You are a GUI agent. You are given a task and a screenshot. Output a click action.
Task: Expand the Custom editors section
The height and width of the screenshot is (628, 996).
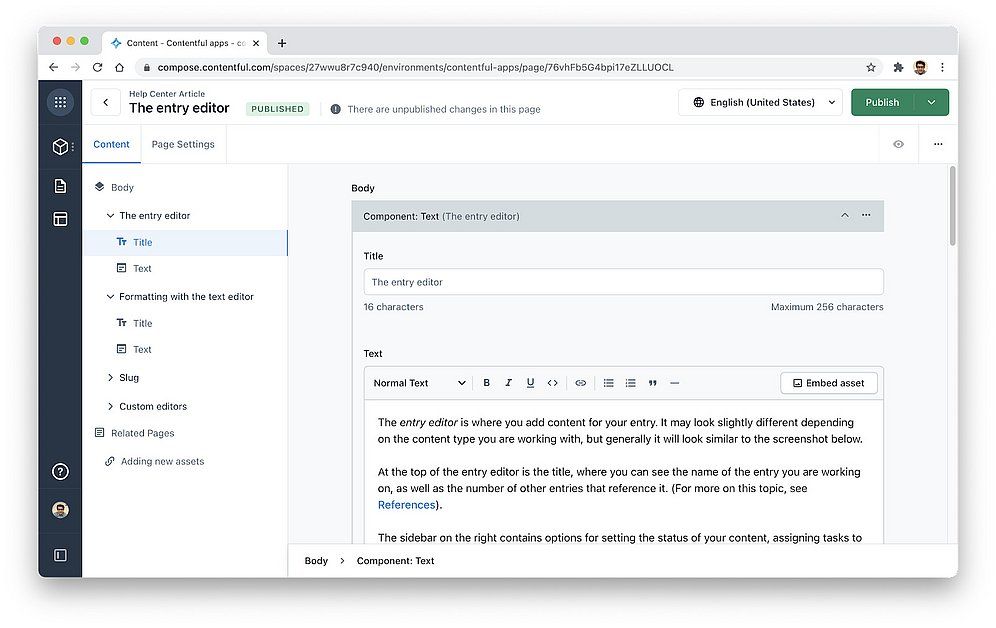tap(111, 406)
